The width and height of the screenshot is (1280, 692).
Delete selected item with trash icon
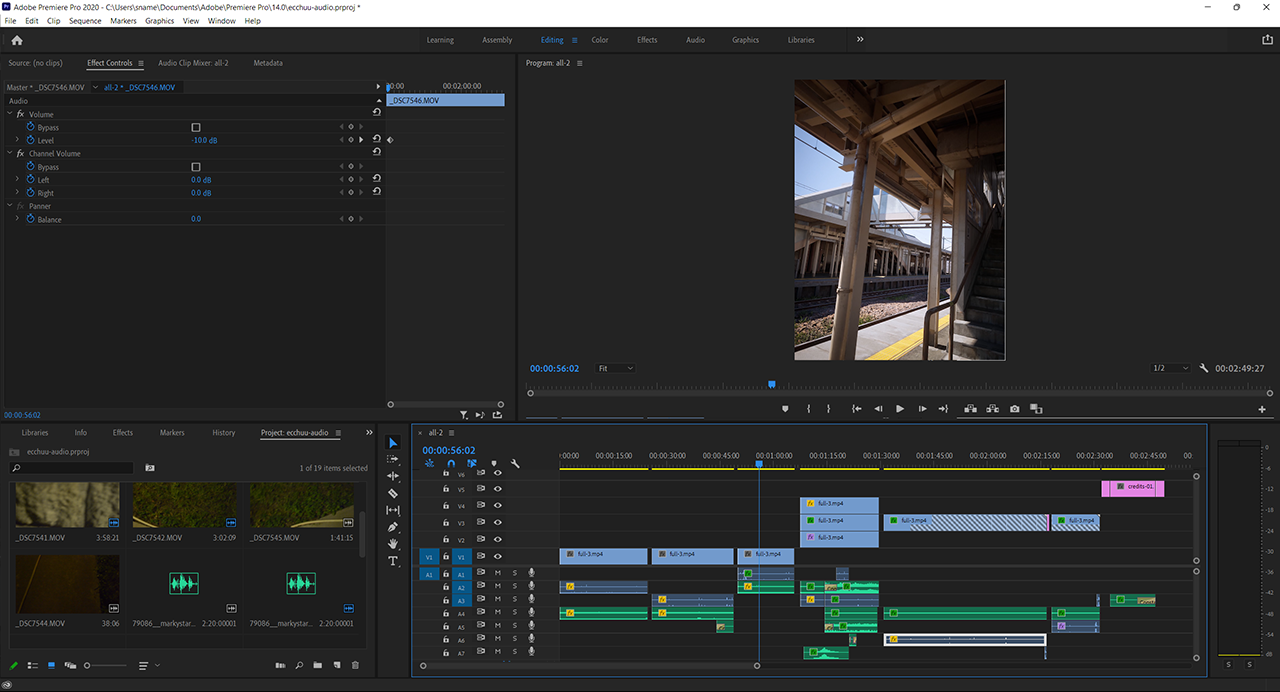click(x=355, y=665)
